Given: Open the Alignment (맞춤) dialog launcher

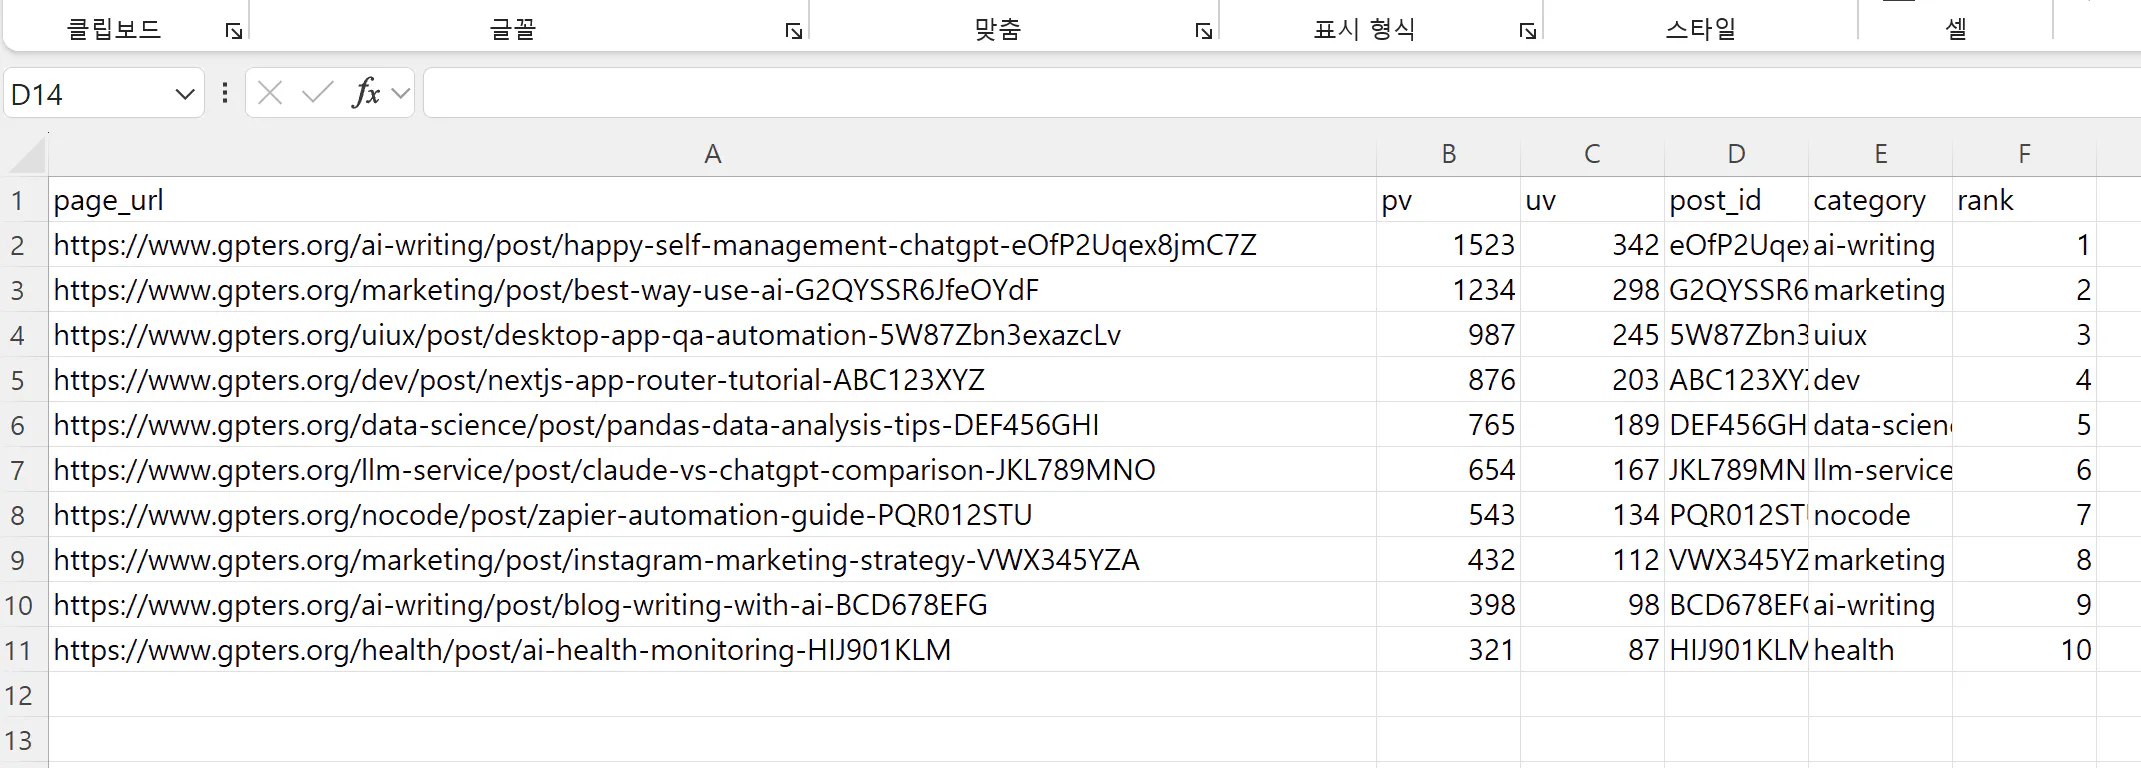Looking at the screenshot, I should 1204,32.
